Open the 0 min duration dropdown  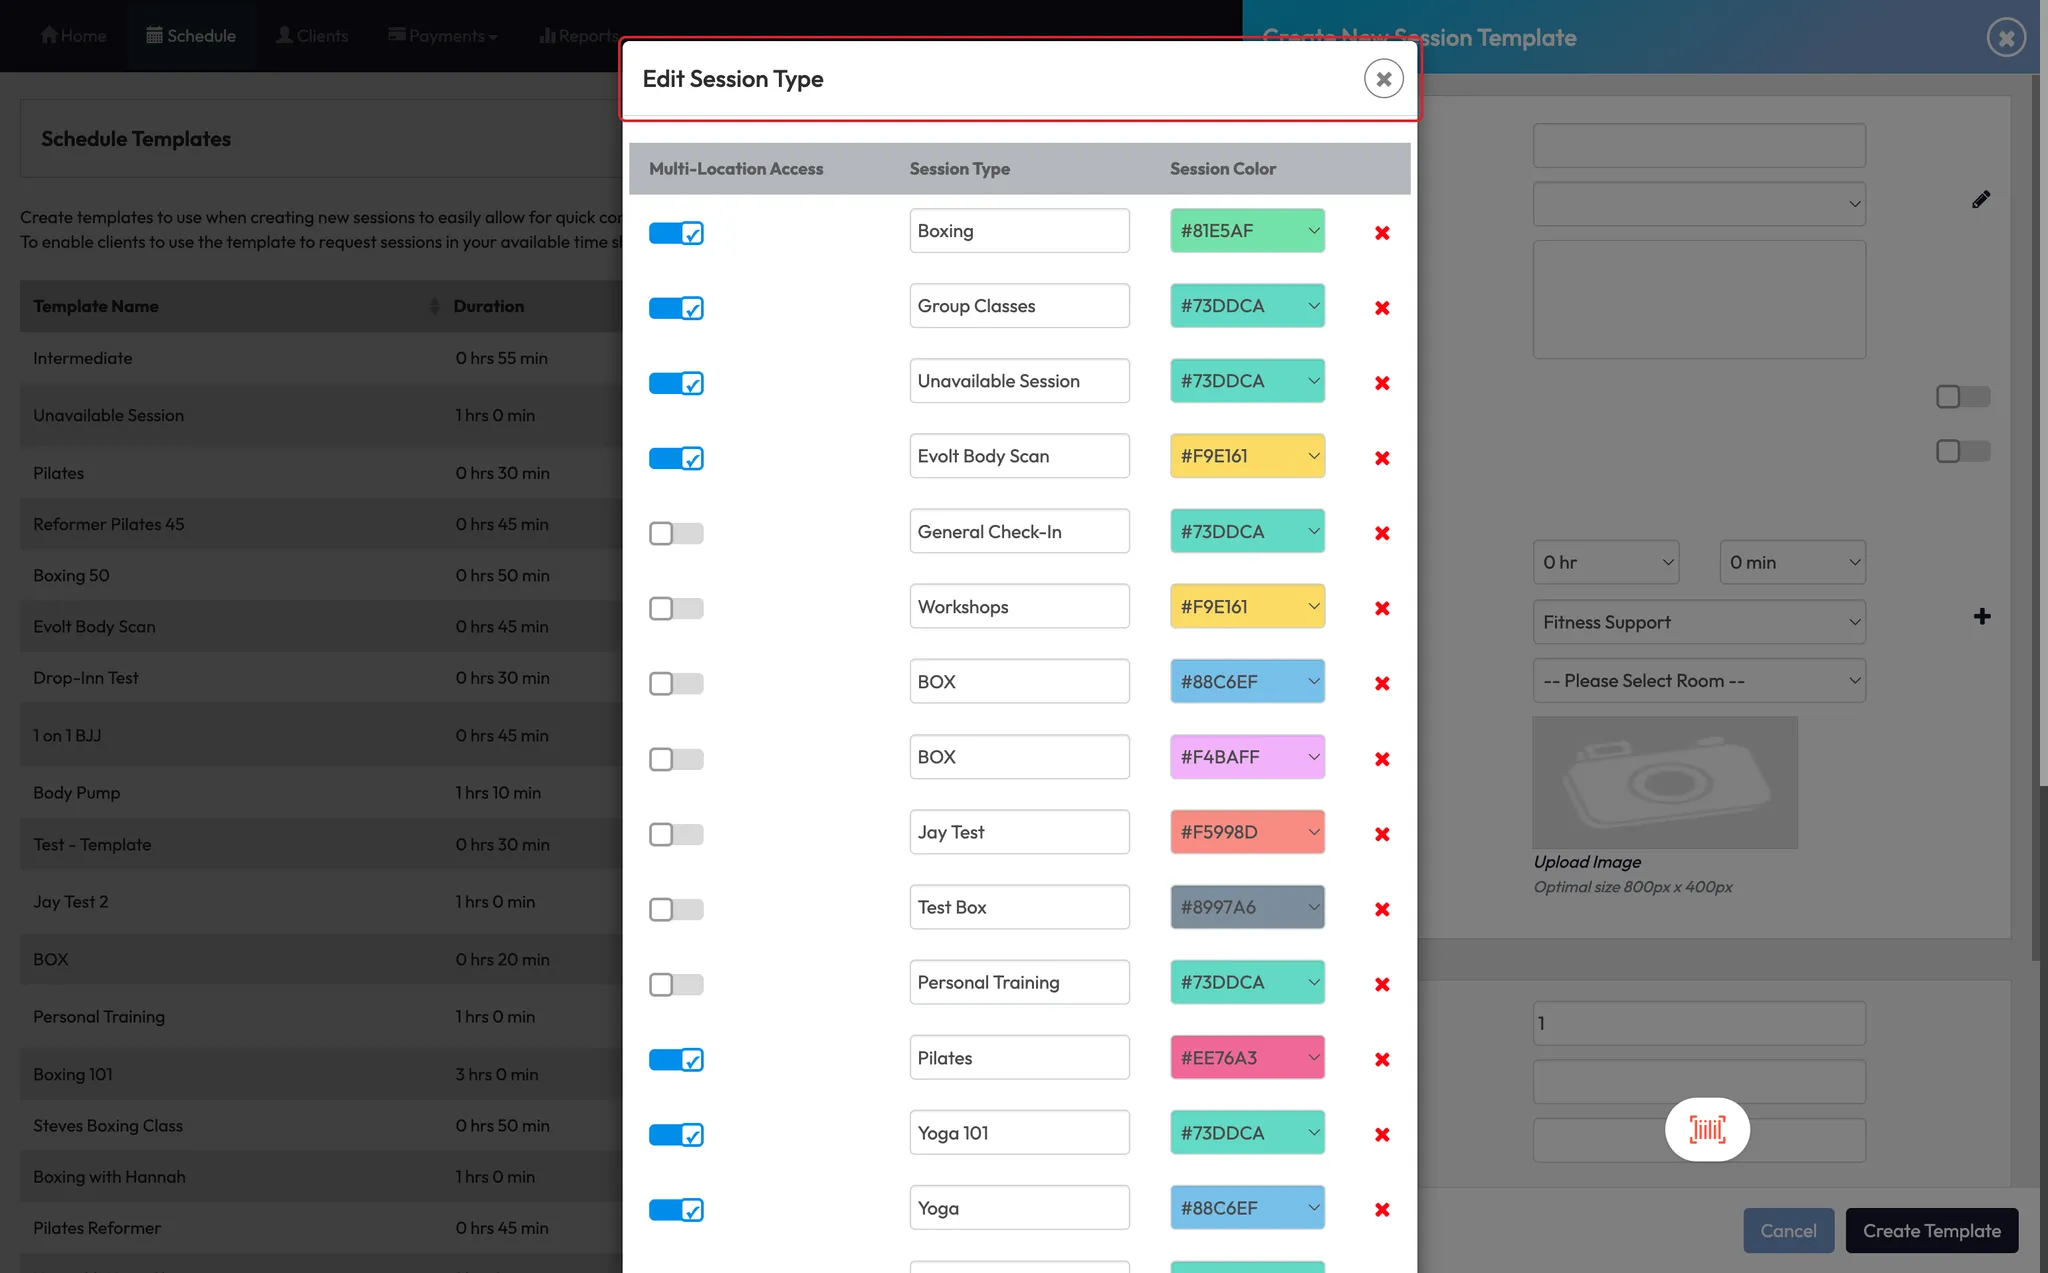point(1792,563)
